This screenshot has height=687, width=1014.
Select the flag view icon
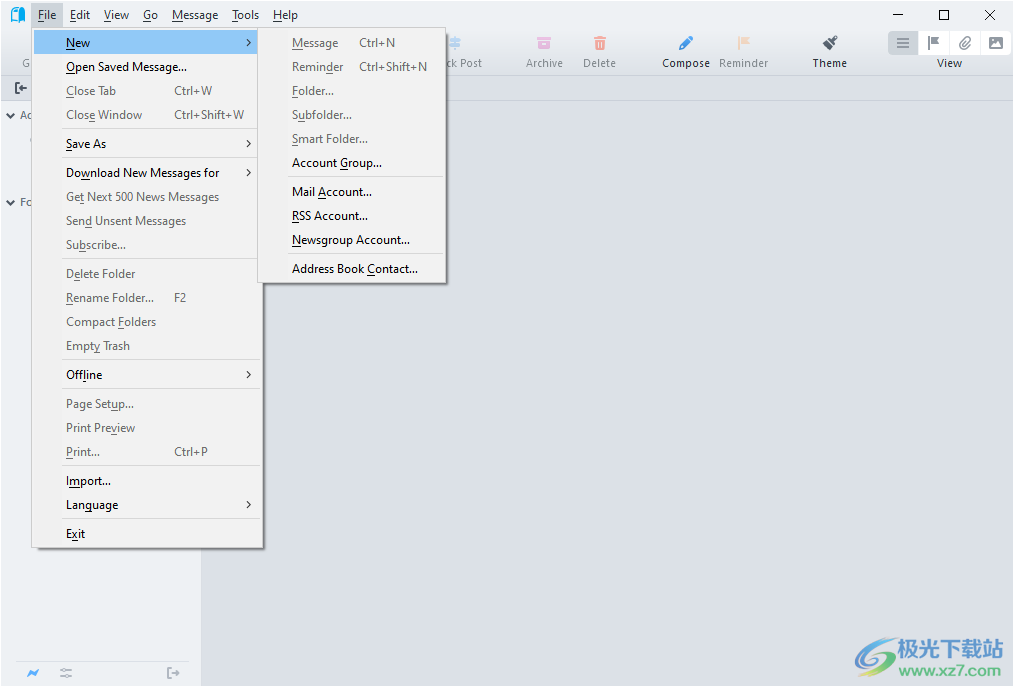[x=933, y=43]
